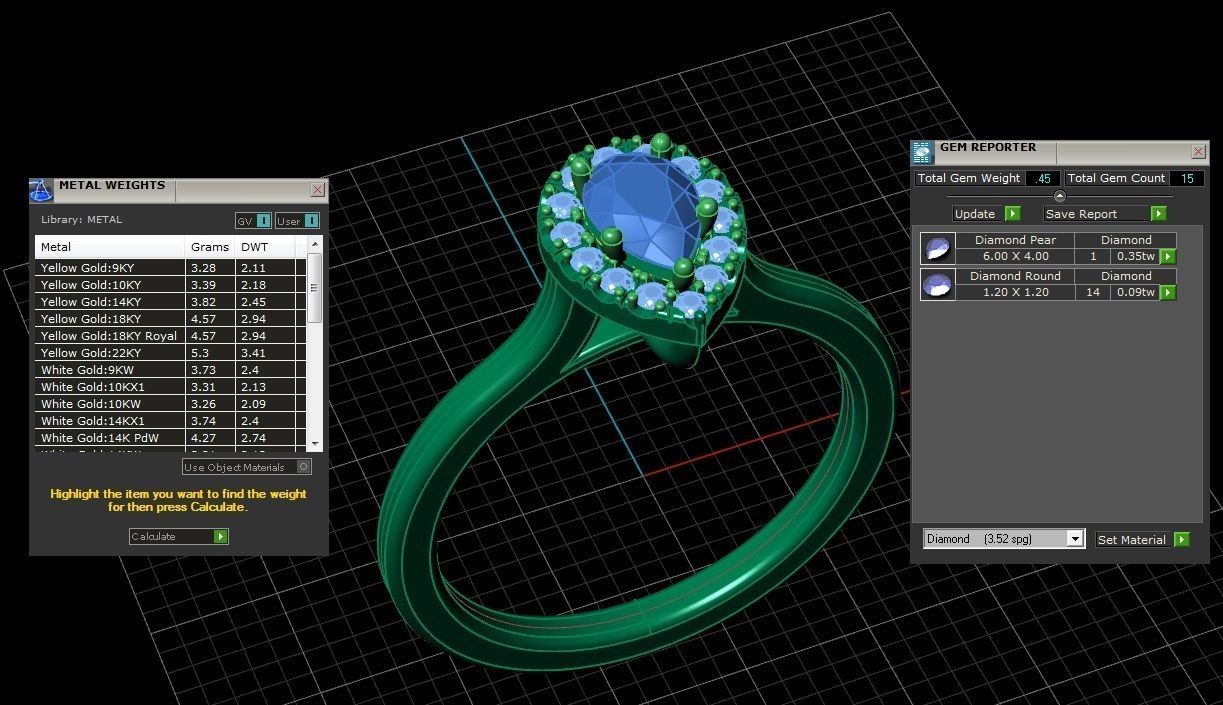Click the Save Report button

1105,214
